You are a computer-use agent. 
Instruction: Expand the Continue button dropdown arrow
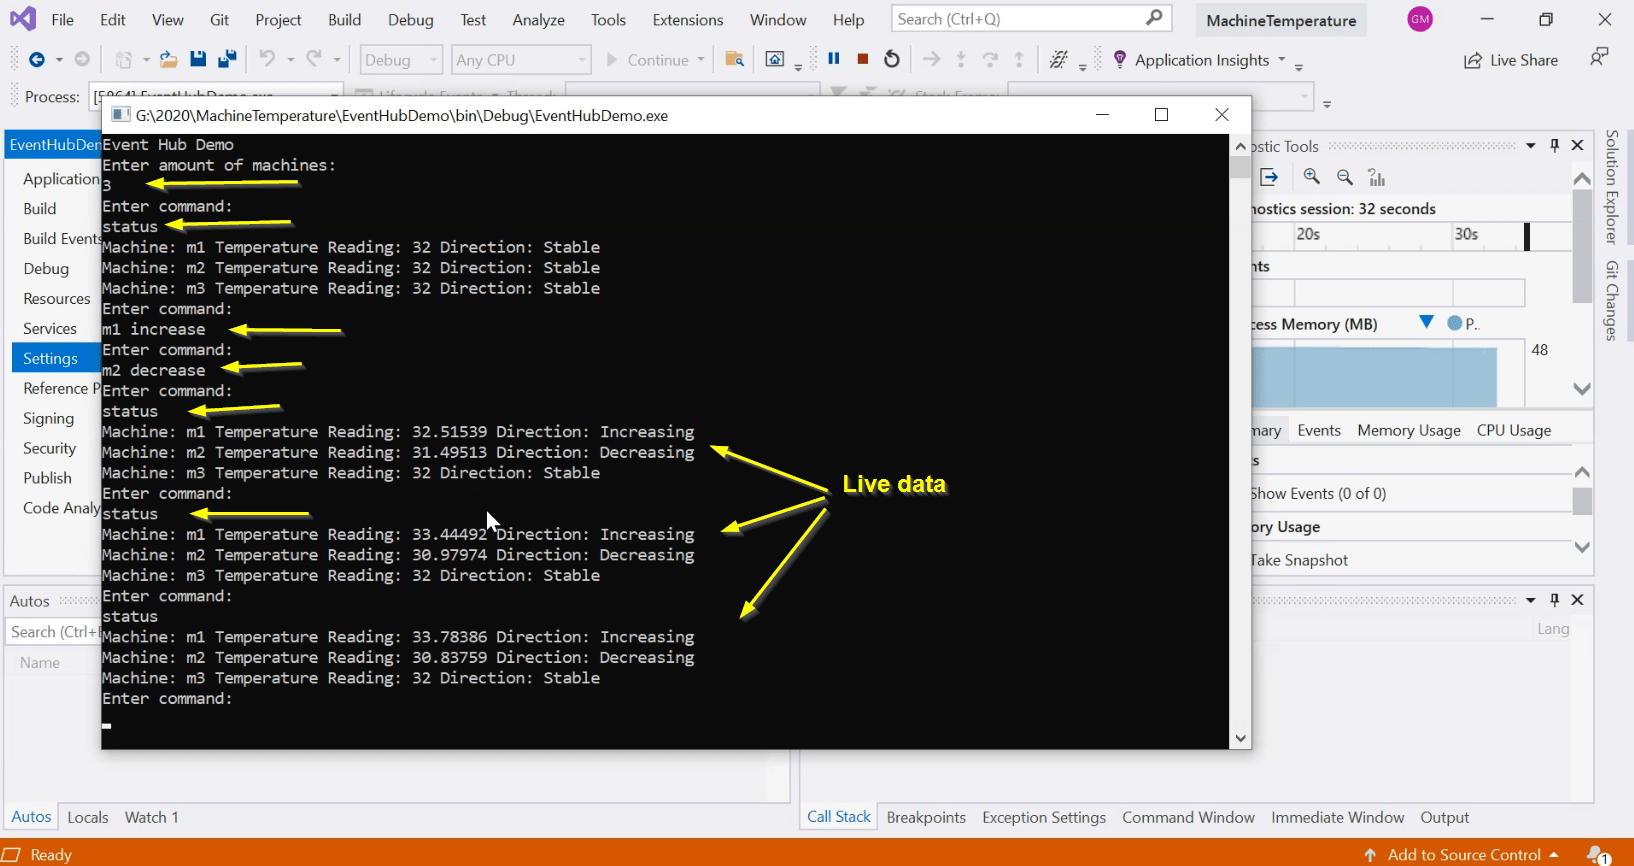[701, 60]
